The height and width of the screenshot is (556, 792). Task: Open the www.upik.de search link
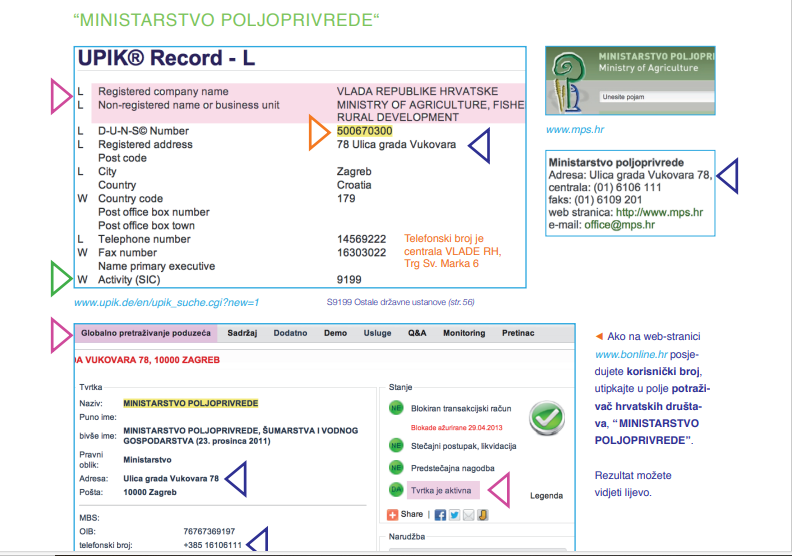click(166, 302)
